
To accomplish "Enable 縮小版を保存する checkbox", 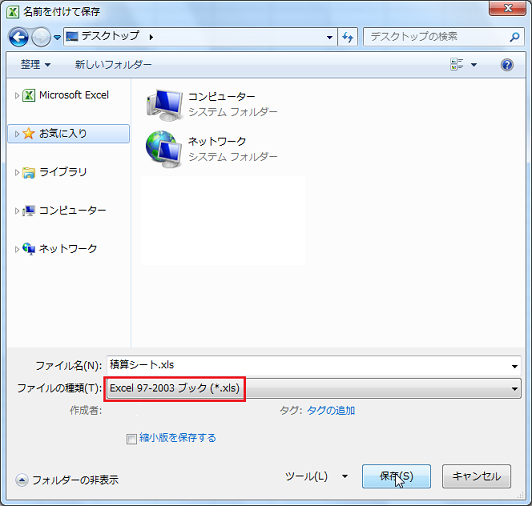I will pyautogui.click(x=131, y=439).
